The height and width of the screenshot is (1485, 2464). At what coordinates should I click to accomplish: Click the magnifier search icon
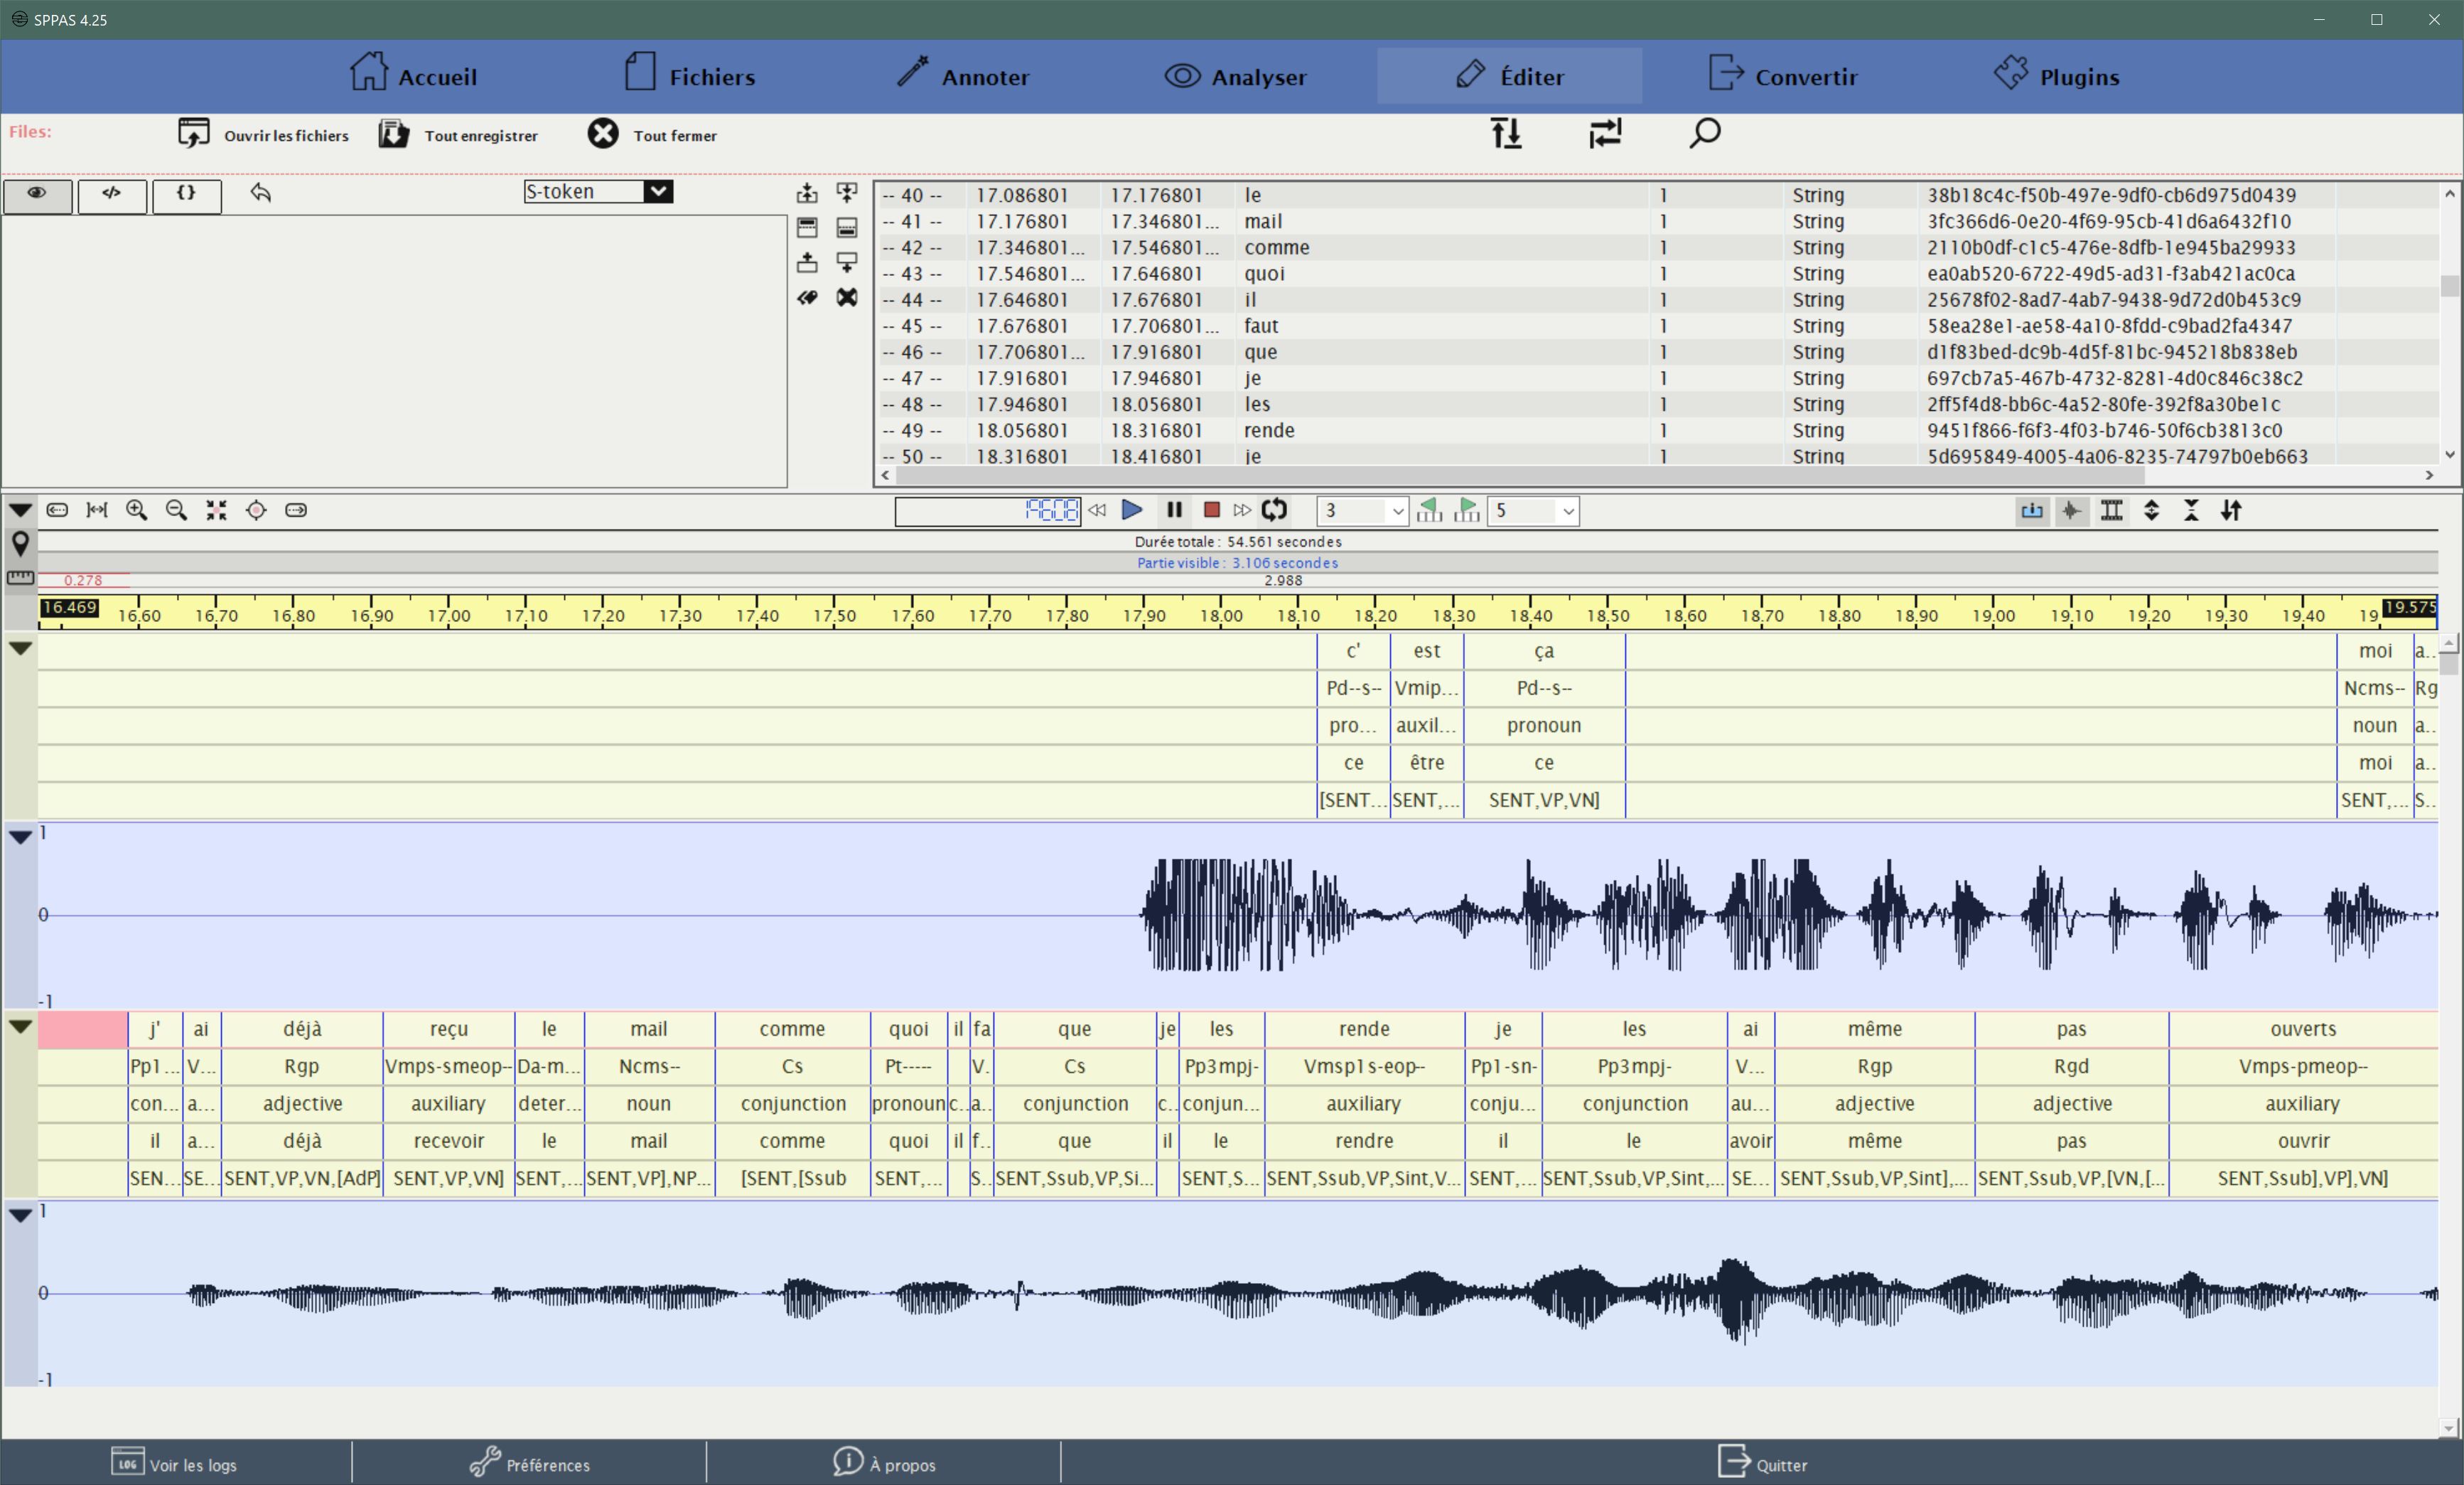point(1705,133)
